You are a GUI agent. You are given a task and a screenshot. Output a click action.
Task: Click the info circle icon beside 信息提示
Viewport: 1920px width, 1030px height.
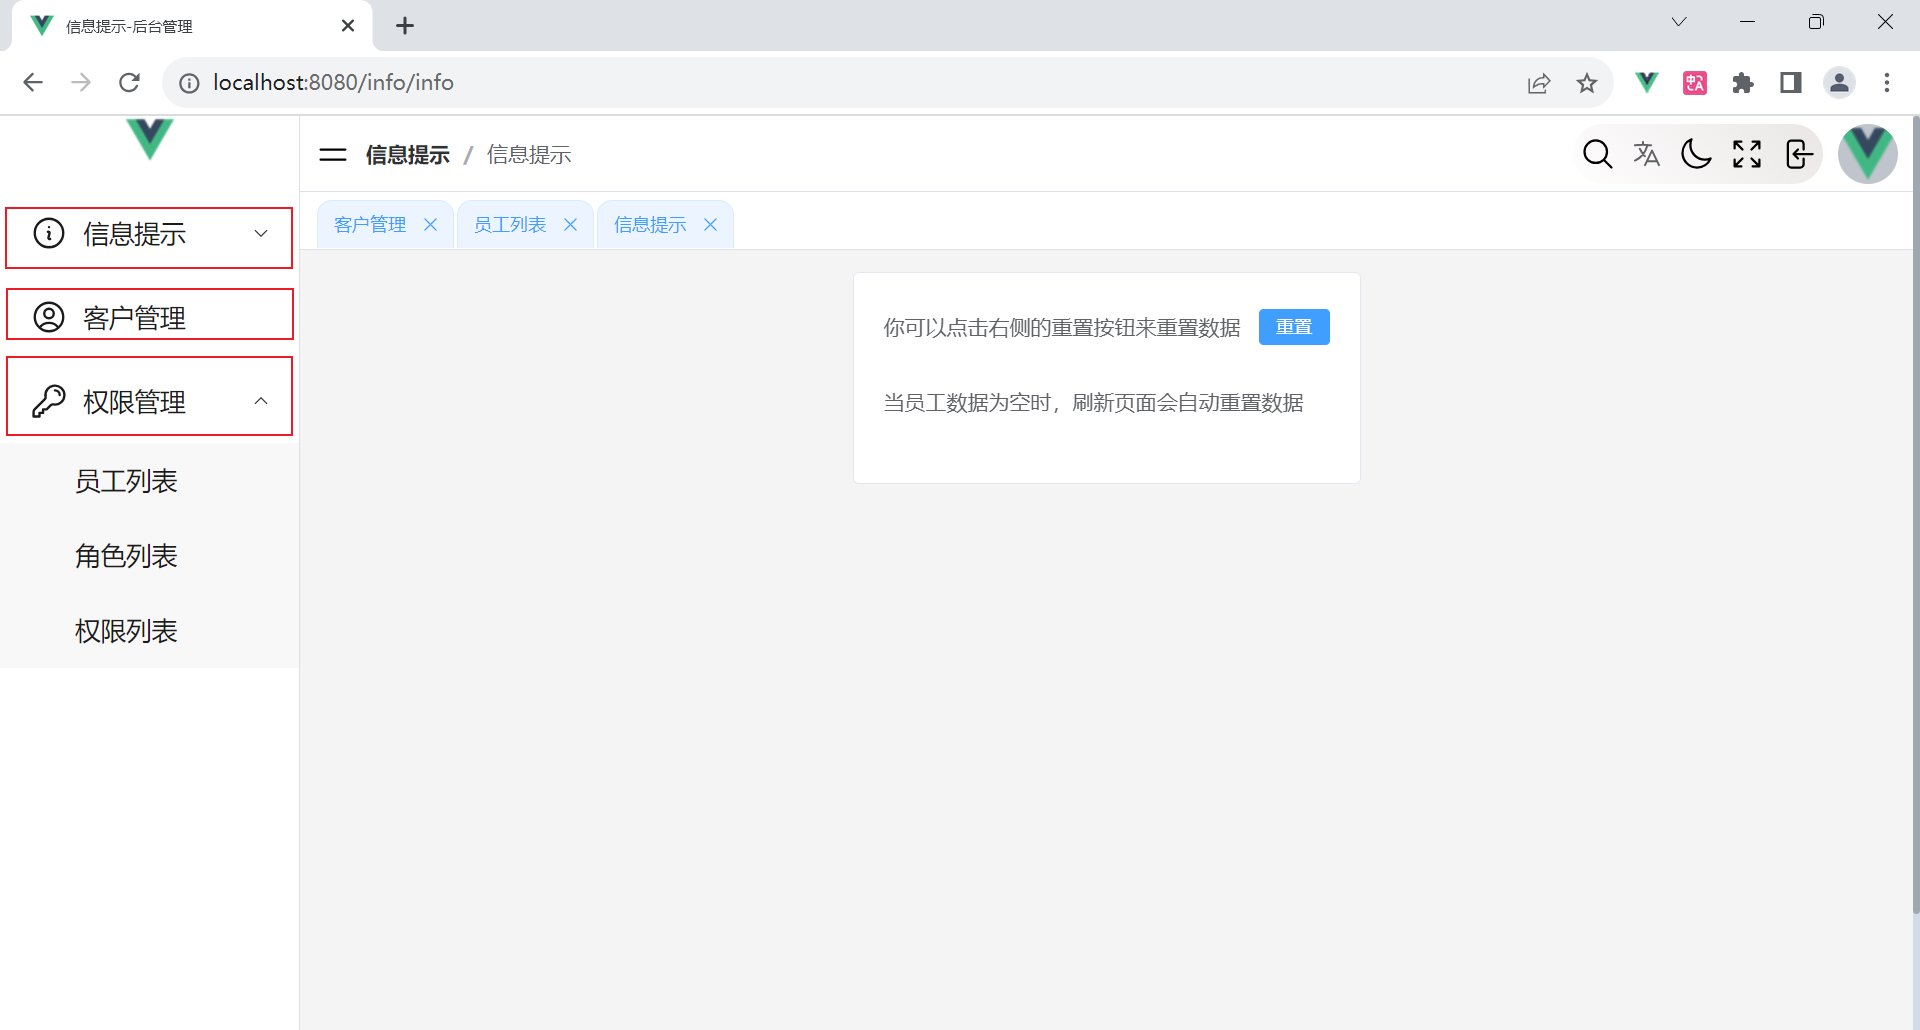coord(49,233)
